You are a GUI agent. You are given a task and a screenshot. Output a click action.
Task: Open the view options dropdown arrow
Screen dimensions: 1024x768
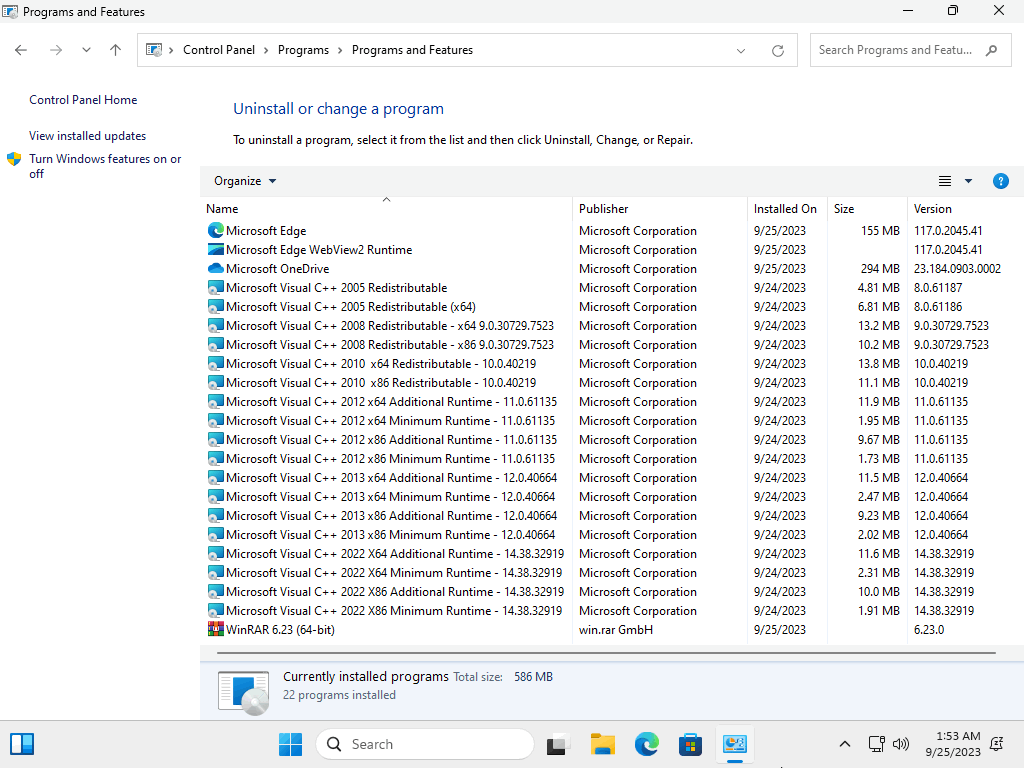coord(968,181)
